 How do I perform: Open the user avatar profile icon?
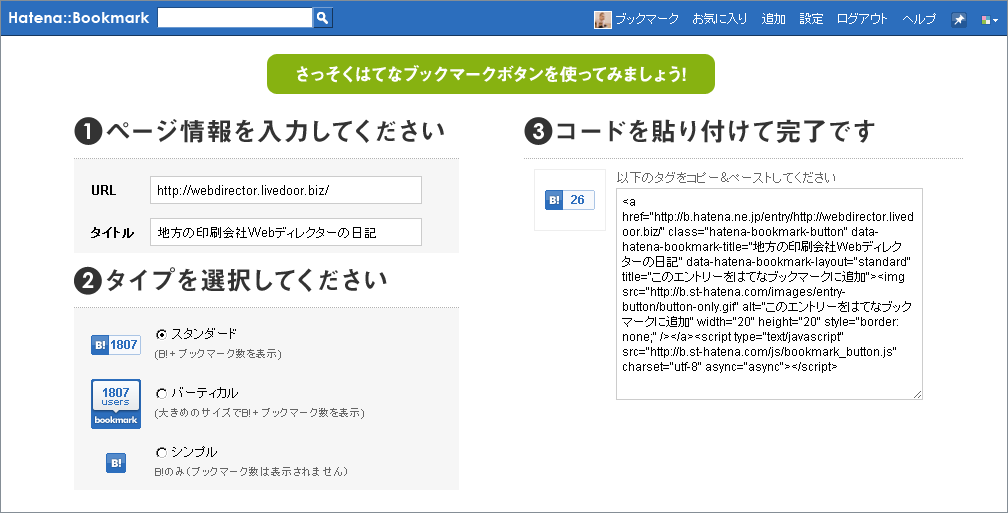pos(602,19)
